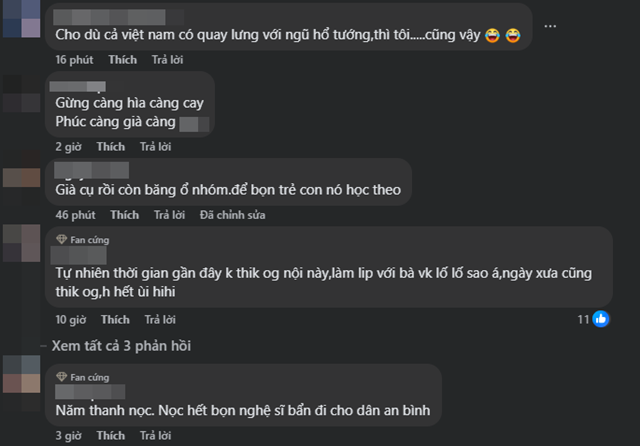Click the "10 giờ" timestamp link
Viewport: 640px width, 446px height.
coord(70,320)
